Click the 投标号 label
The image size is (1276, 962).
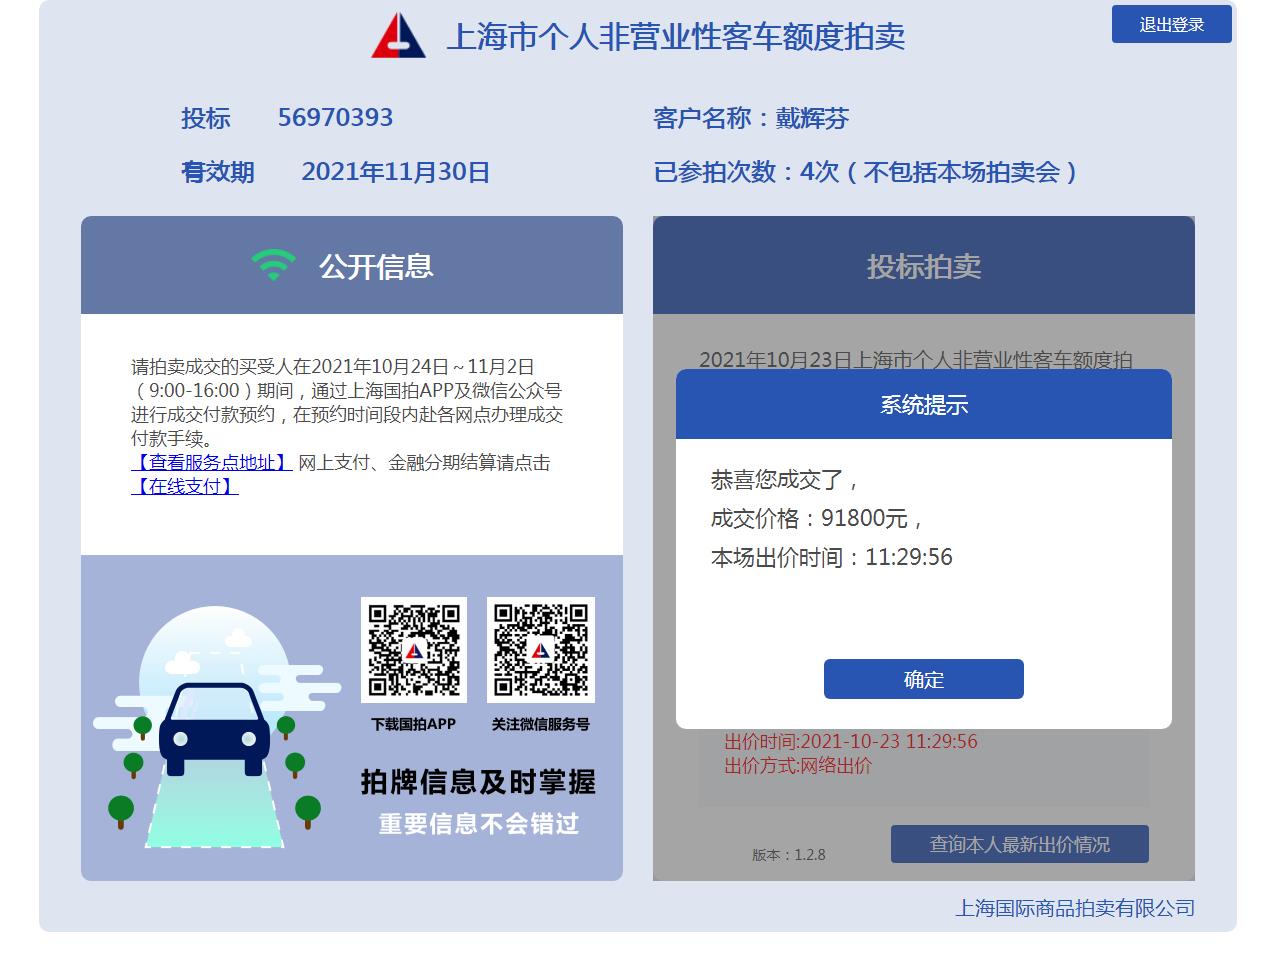206,118
